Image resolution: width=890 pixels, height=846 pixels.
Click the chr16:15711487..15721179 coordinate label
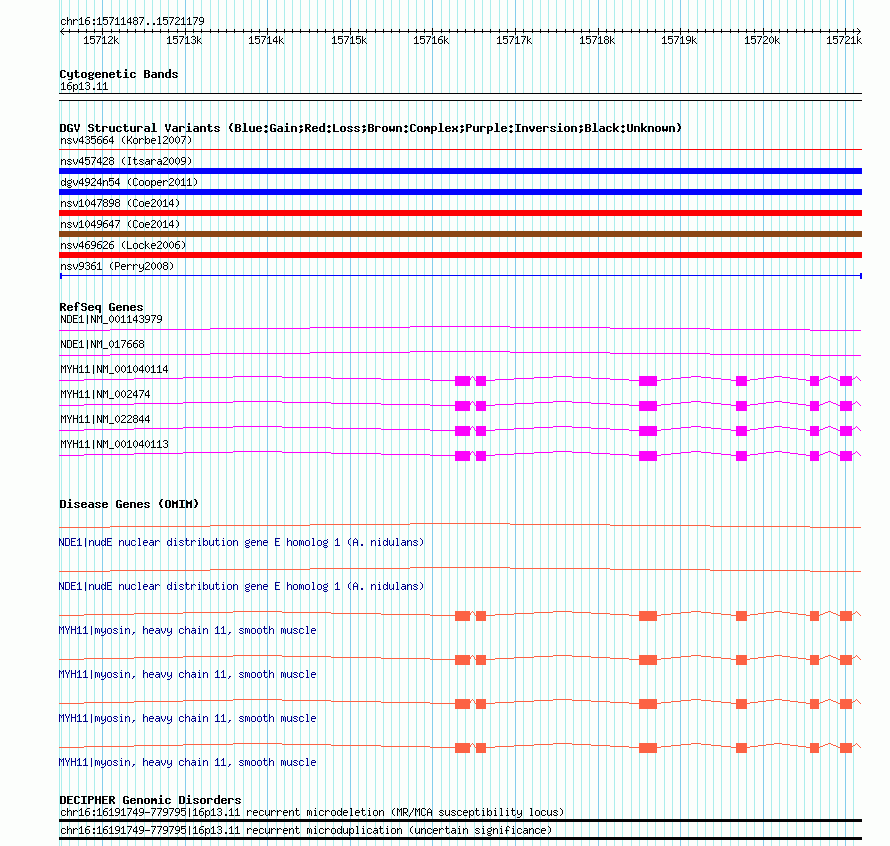132,21
